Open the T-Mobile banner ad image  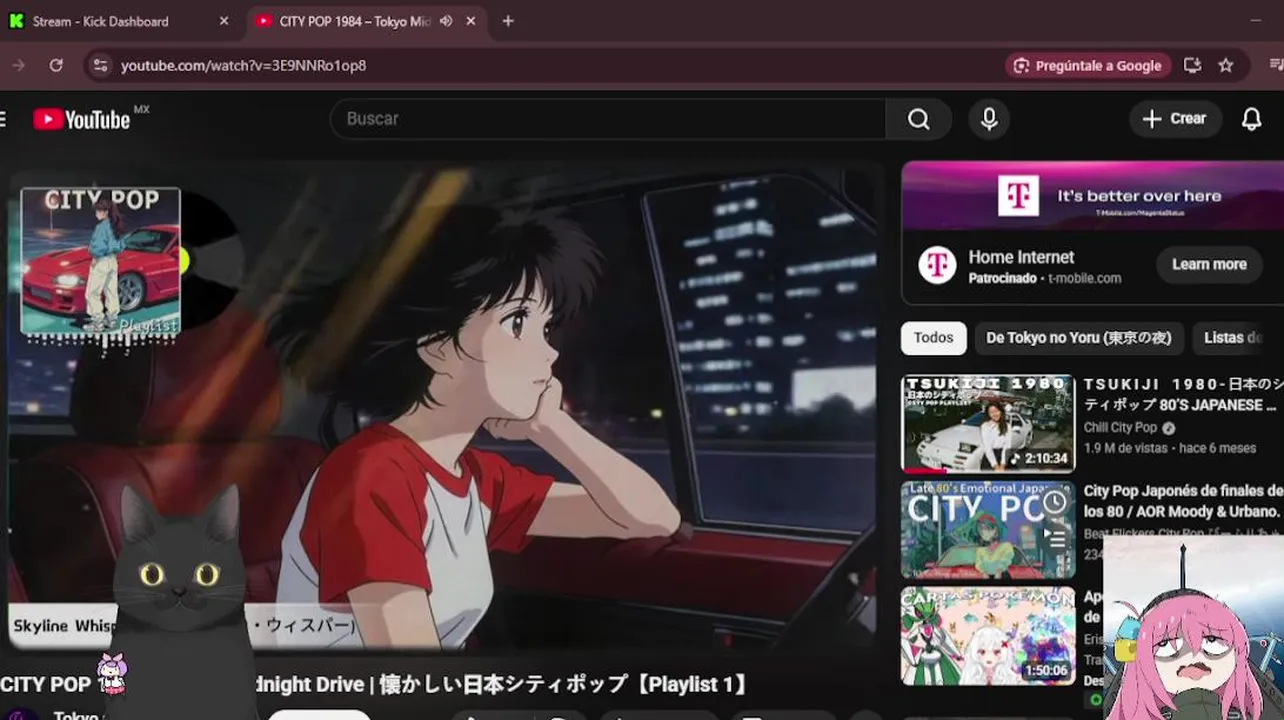[x=1093, y=196]
